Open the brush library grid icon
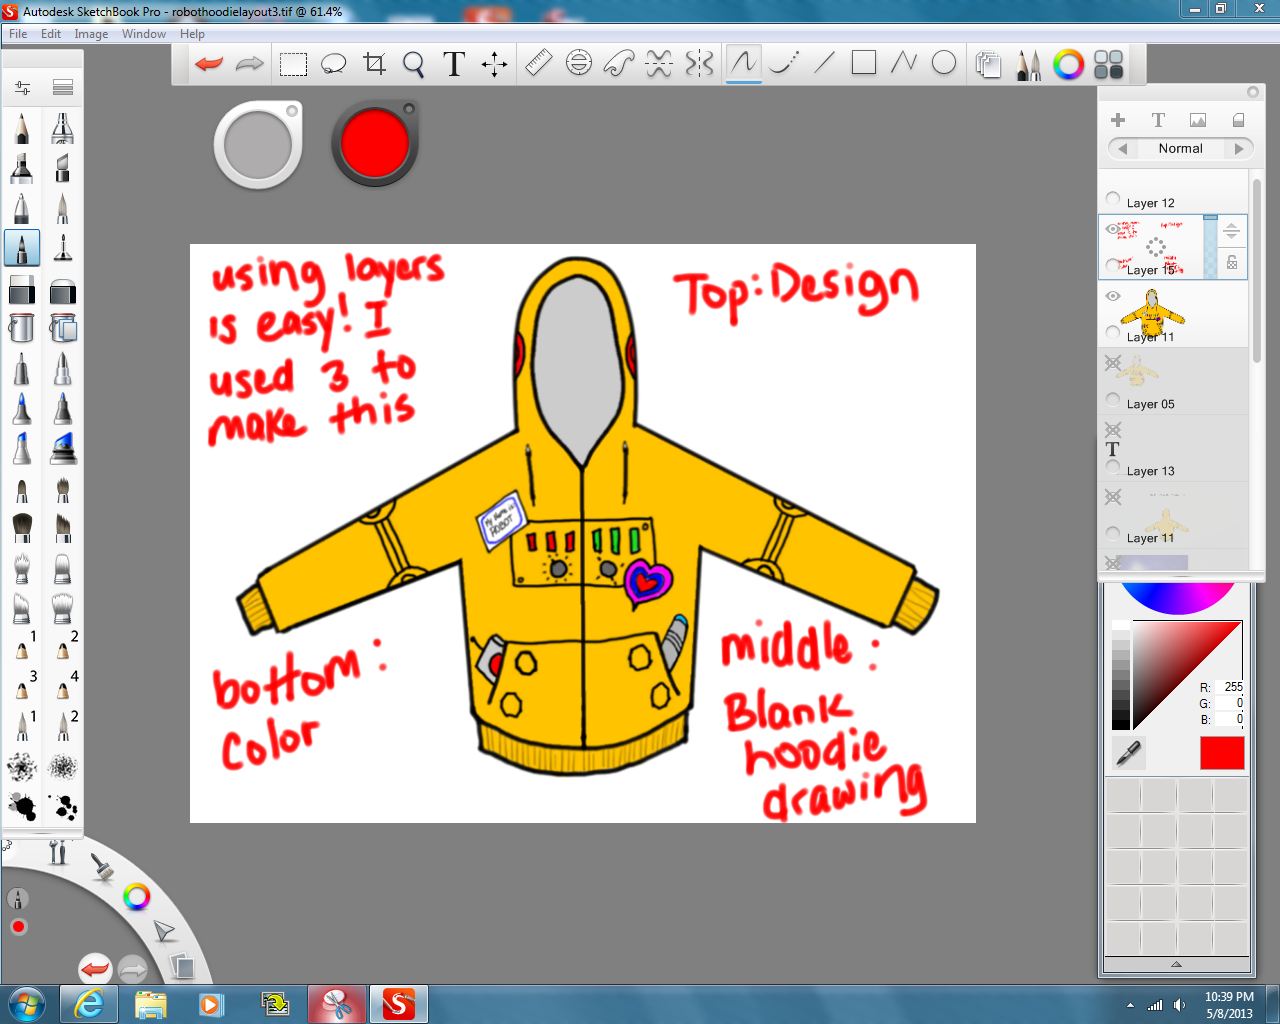This screenshot has height=1024, width=1280. tap(1108, 63)
